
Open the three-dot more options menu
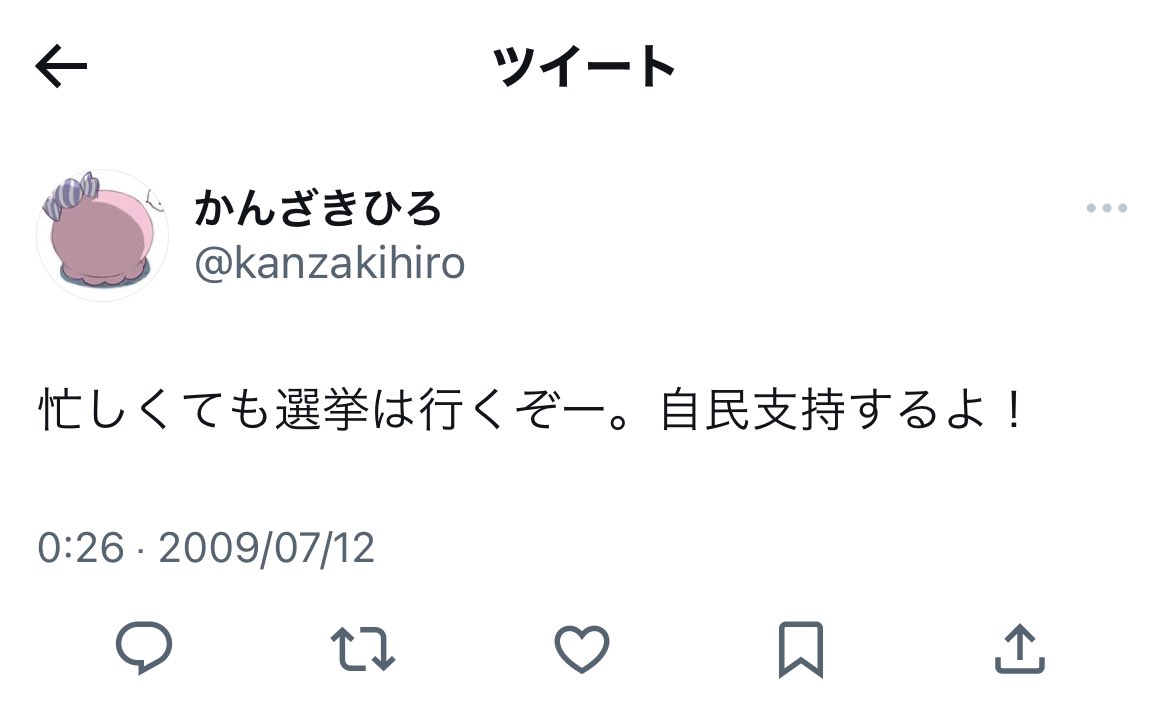point(1107,208)
